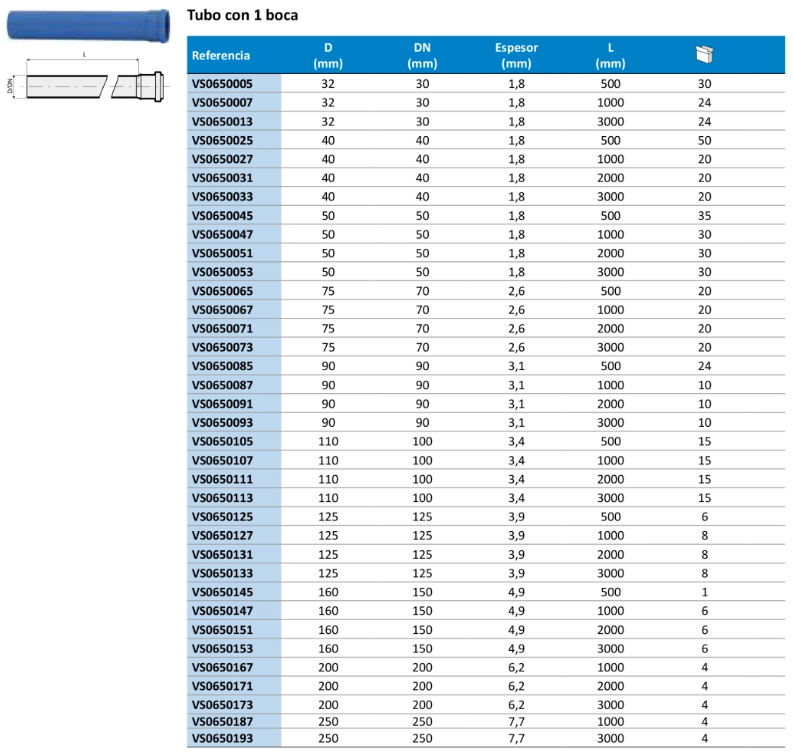793x756 pixels.
Task: Click the L (mm) column header
Action: tap(610, 55)
